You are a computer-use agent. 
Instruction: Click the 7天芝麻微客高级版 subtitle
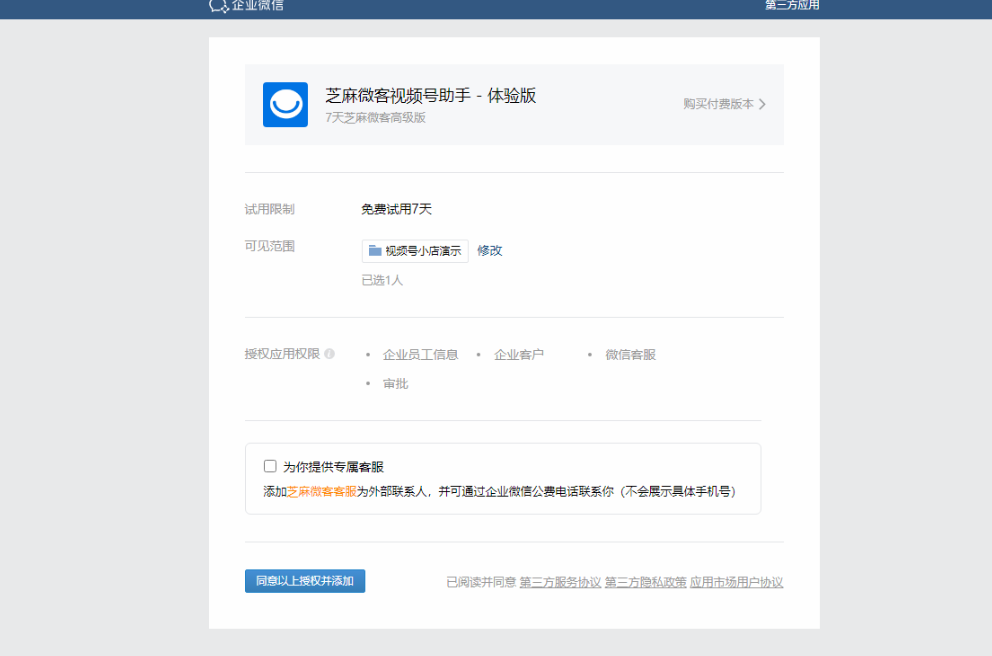coord(376,118)
